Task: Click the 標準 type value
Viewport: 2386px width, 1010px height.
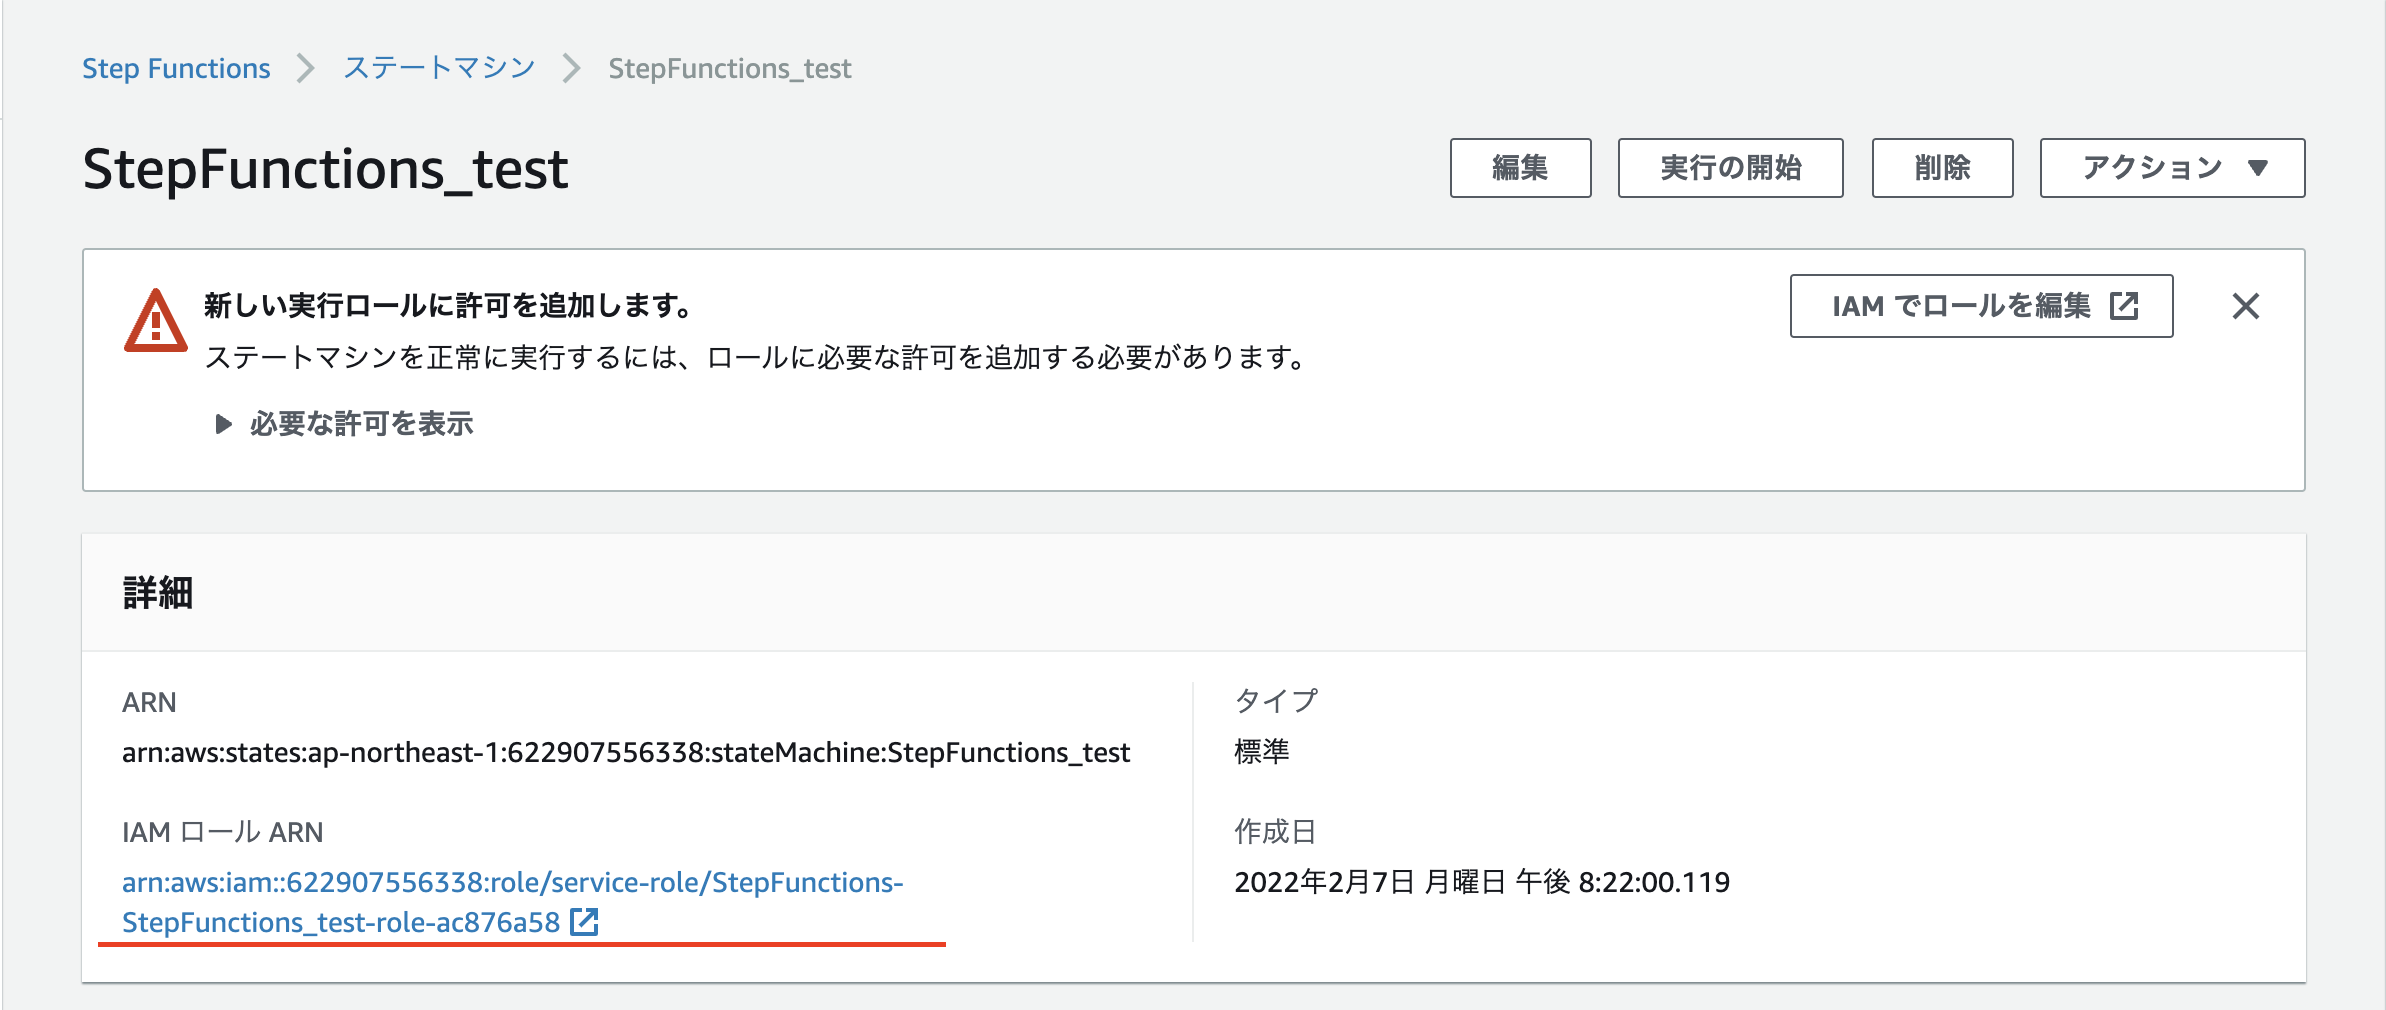Action: point(1262,751)
